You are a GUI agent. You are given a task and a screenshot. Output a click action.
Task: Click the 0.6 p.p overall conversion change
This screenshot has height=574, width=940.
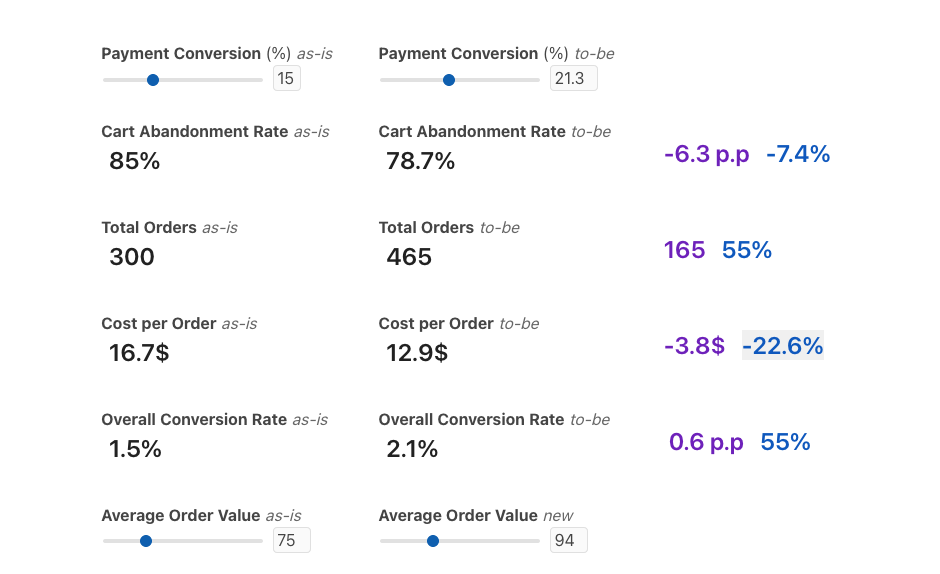tap(706, 442)
